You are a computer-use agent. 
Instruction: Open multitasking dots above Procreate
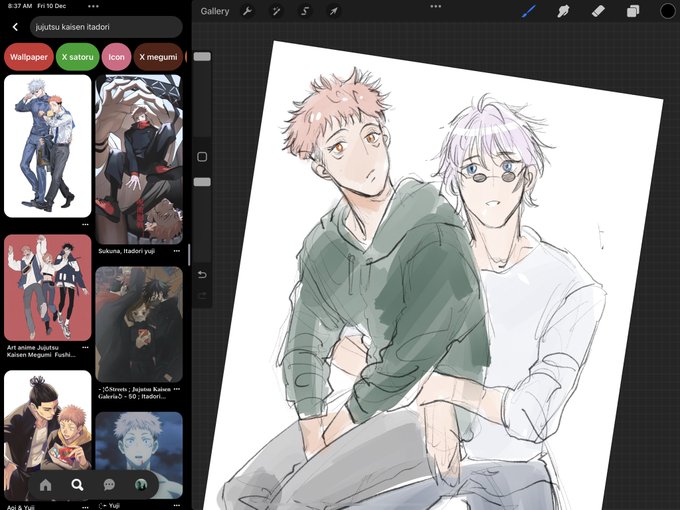[x=436, y=6]
